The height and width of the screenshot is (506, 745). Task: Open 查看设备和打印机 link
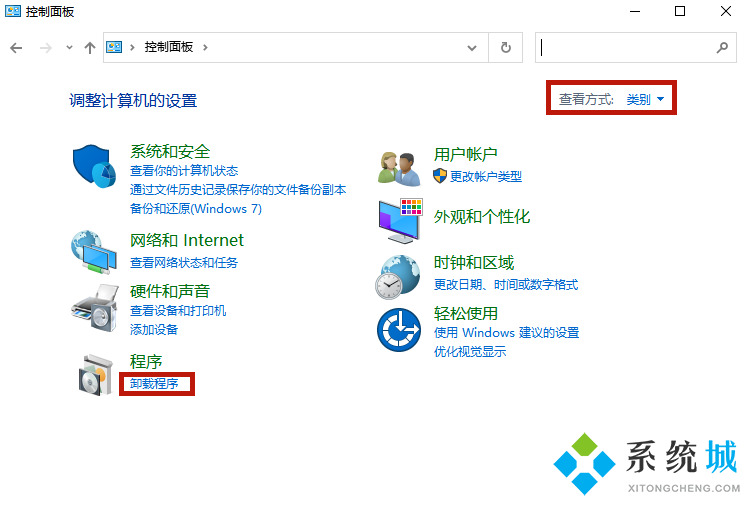[178, 311]
